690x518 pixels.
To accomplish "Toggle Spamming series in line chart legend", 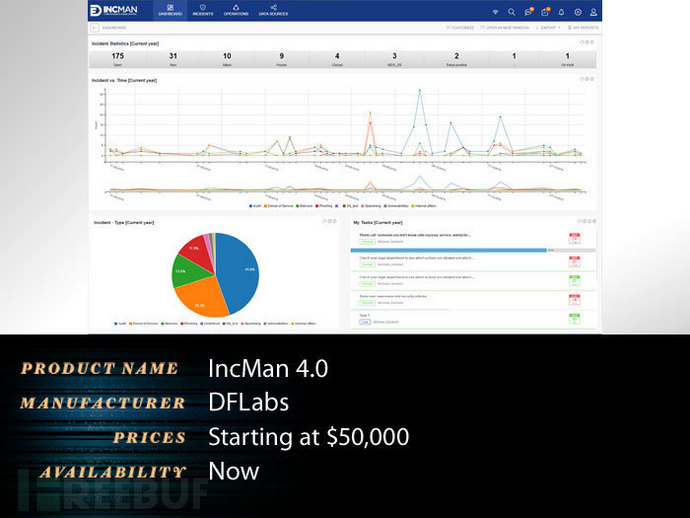I will (371, 206).
